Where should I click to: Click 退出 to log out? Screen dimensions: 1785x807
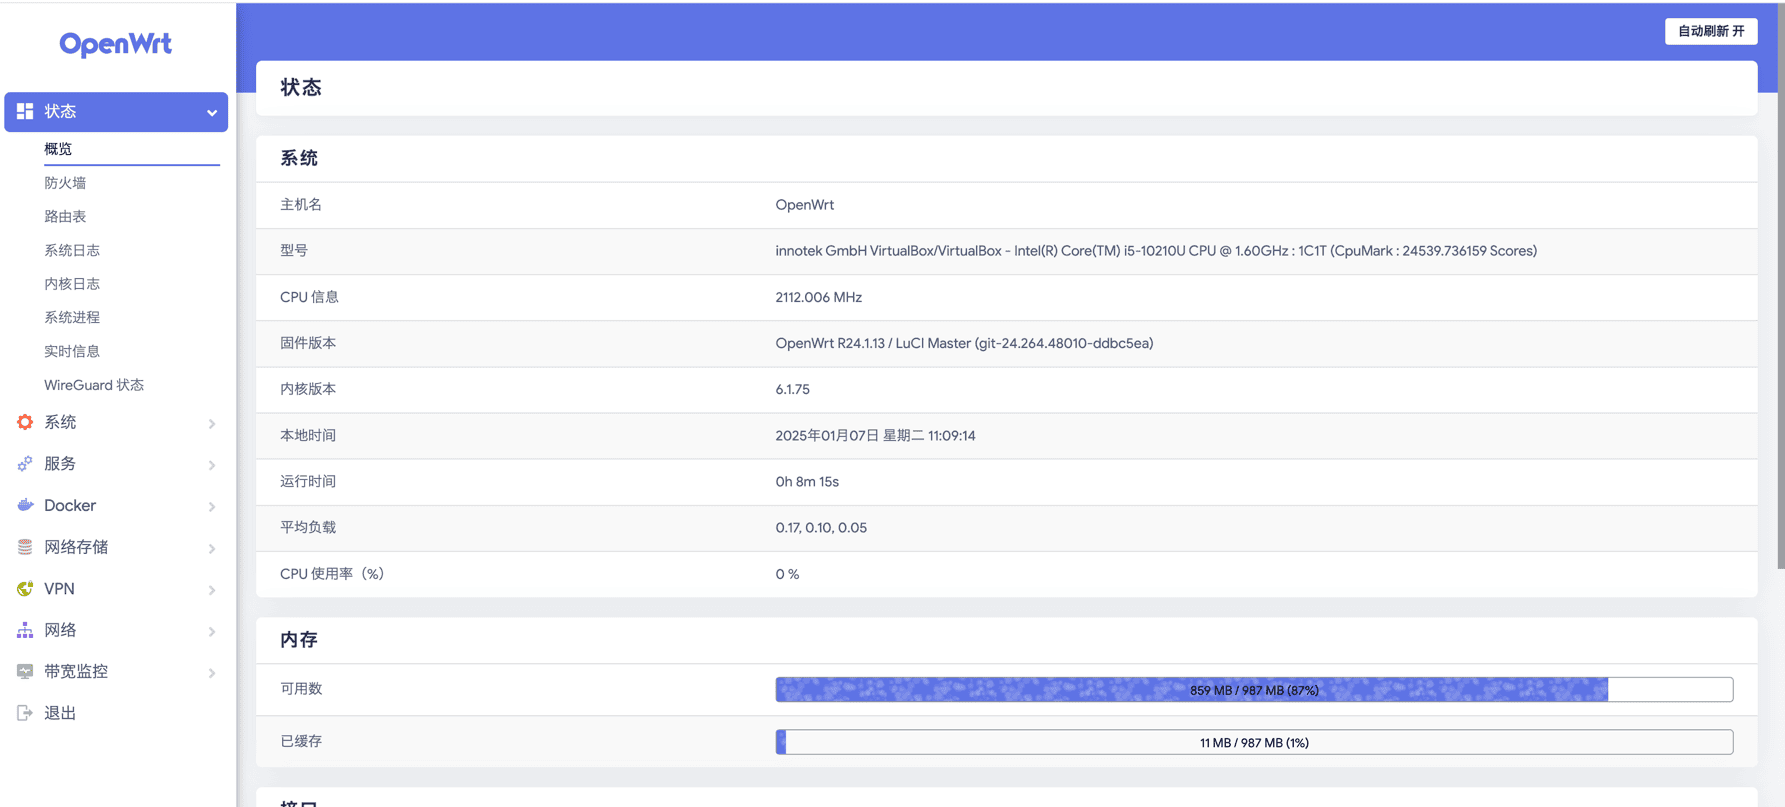[60, 713]
